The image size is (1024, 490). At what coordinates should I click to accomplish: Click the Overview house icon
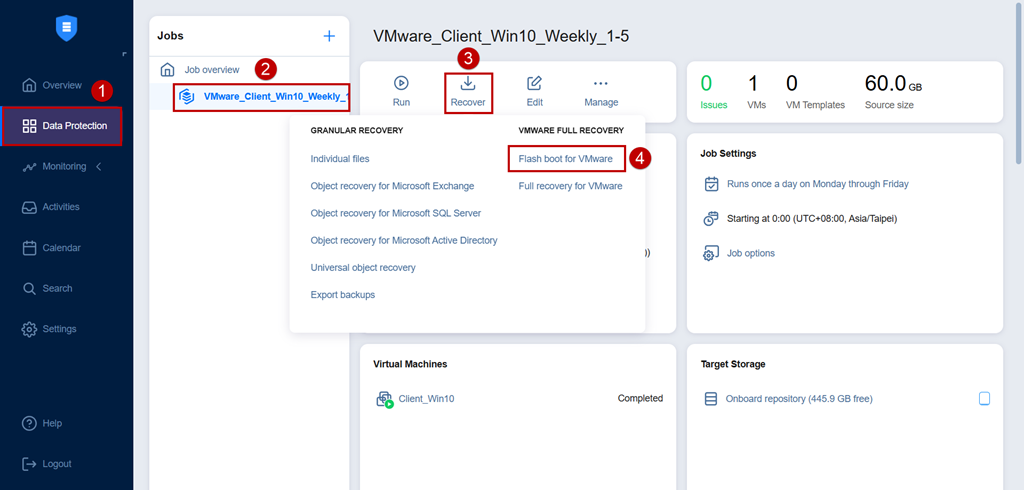pyautogui.click(x=29, y=85)
